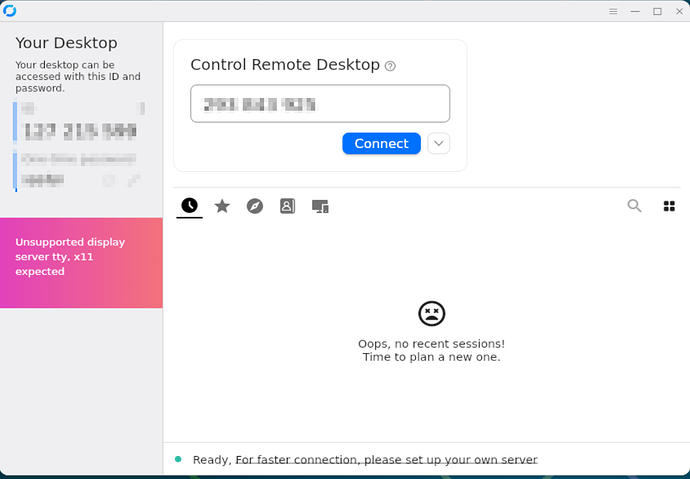
Task: Open the hamburger menu in title bar
Action: coord(614,11)
